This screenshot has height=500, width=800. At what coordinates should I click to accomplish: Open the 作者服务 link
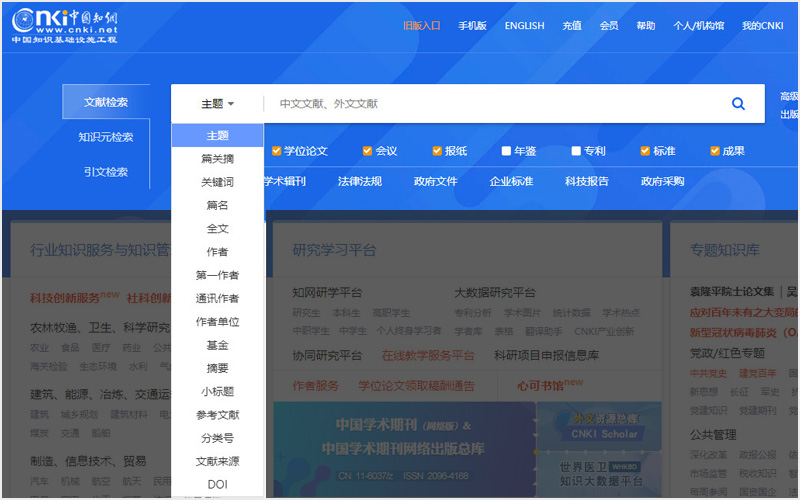pos(315,386)
